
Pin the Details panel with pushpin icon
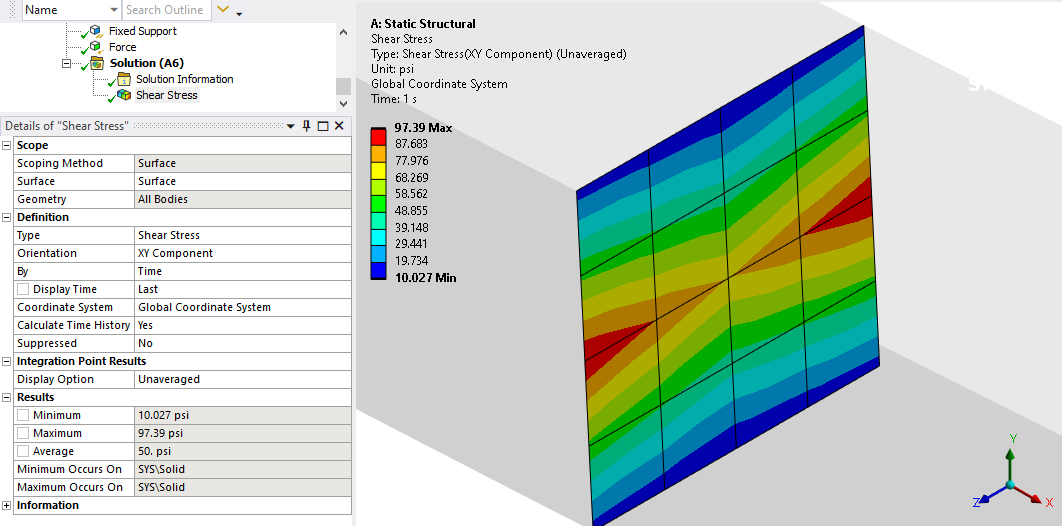coord(307,126)
